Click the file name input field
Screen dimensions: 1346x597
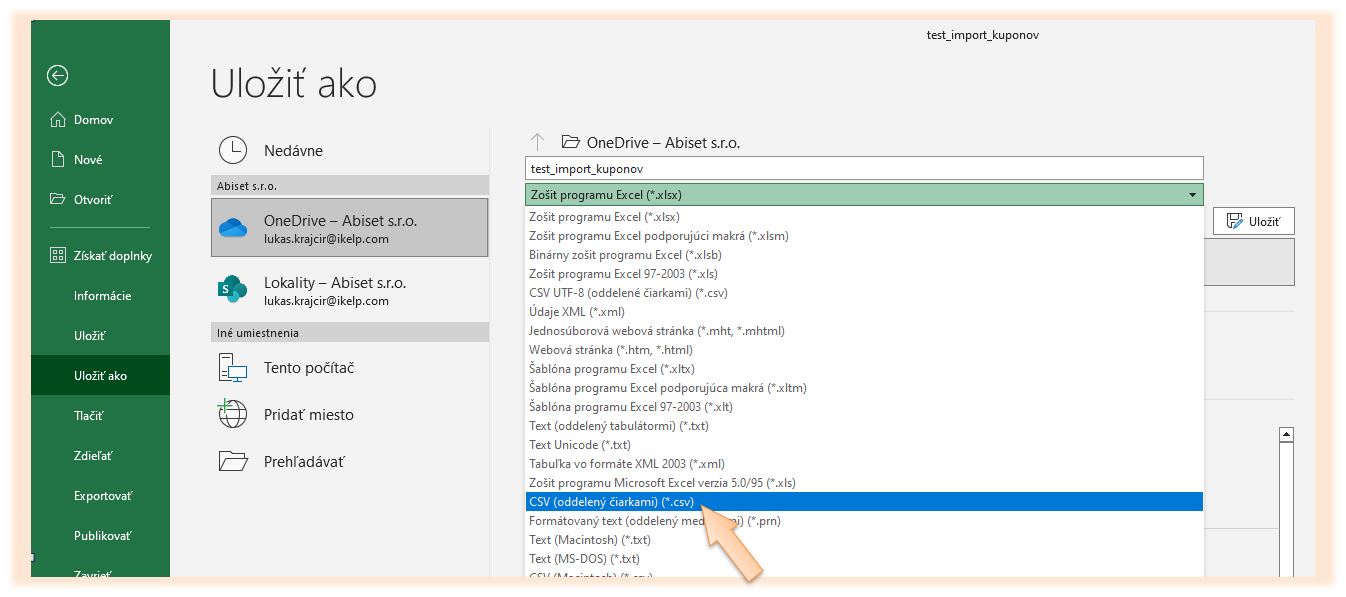pyautogui.click(x=863, y=169)
